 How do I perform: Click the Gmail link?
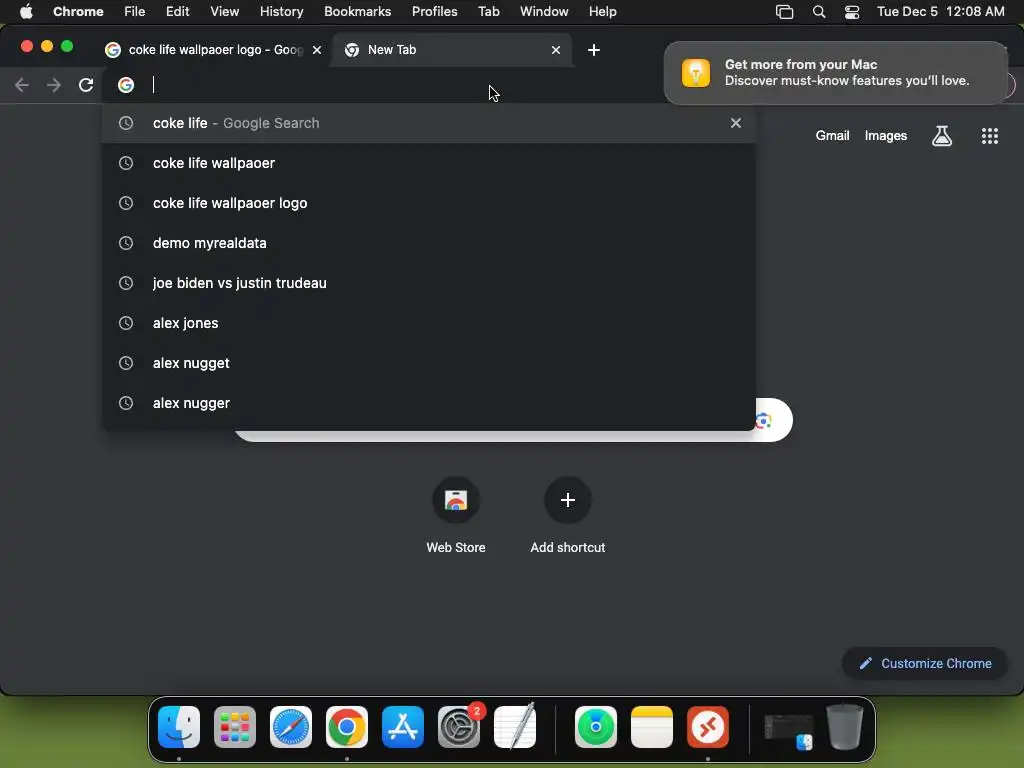tap(832, 136)
